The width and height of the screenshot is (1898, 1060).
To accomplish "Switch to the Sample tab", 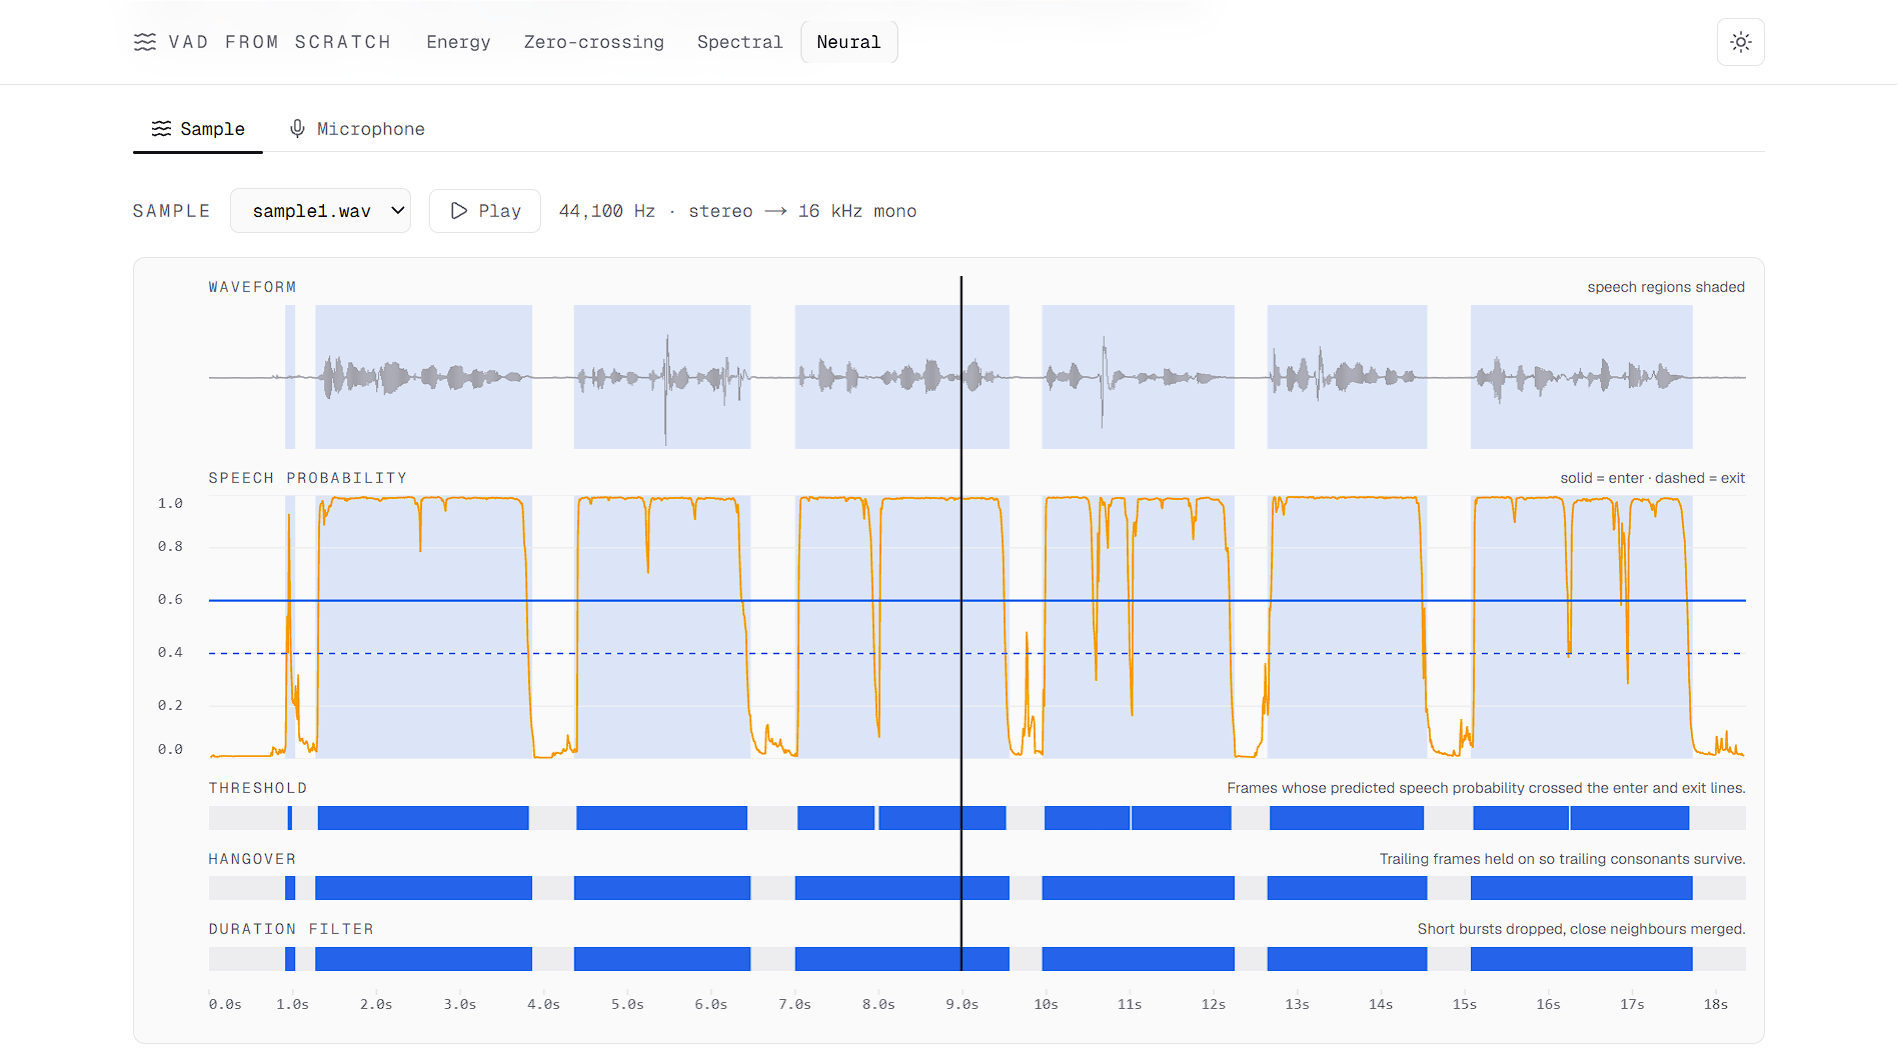I will 198,129.
